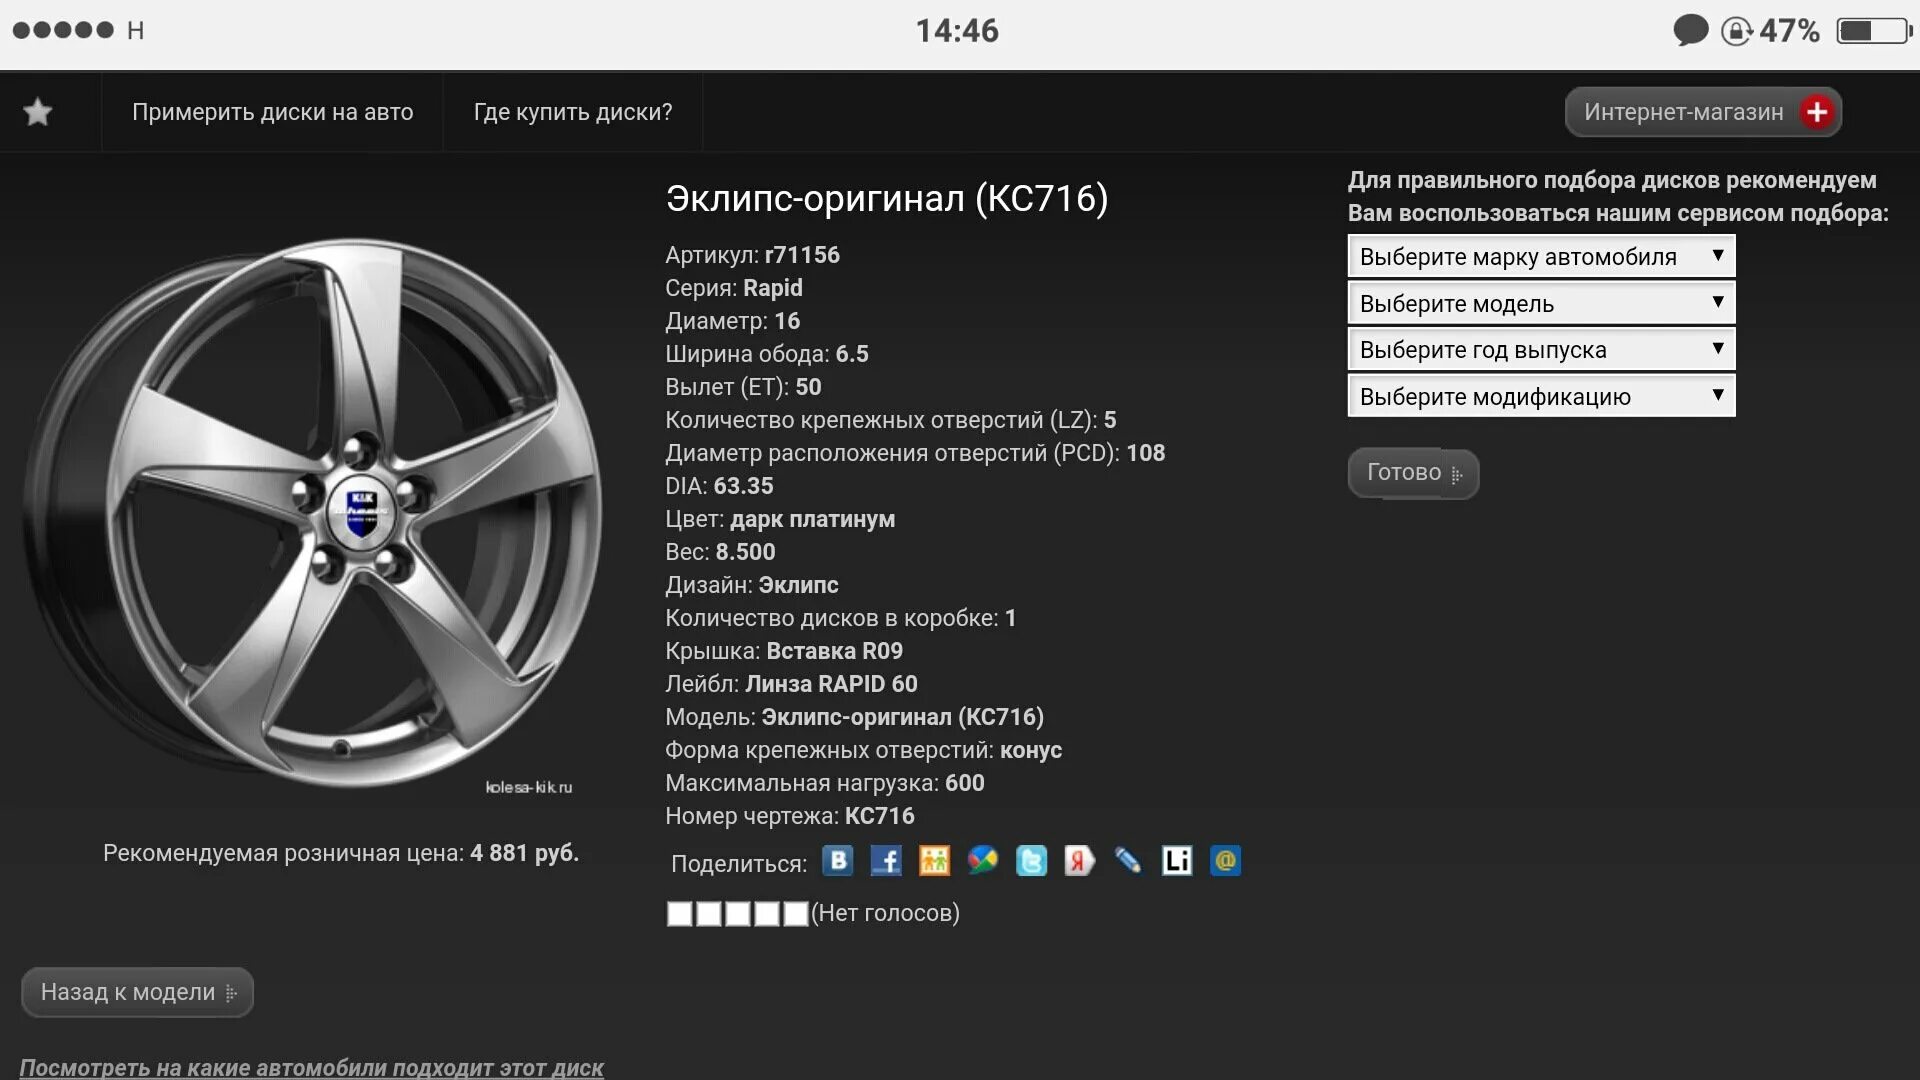Expand the 'Выберите модель' dropdown
Image resolution: width=1920 pixels, height=1080 pixels.
tap(1540, 304)
